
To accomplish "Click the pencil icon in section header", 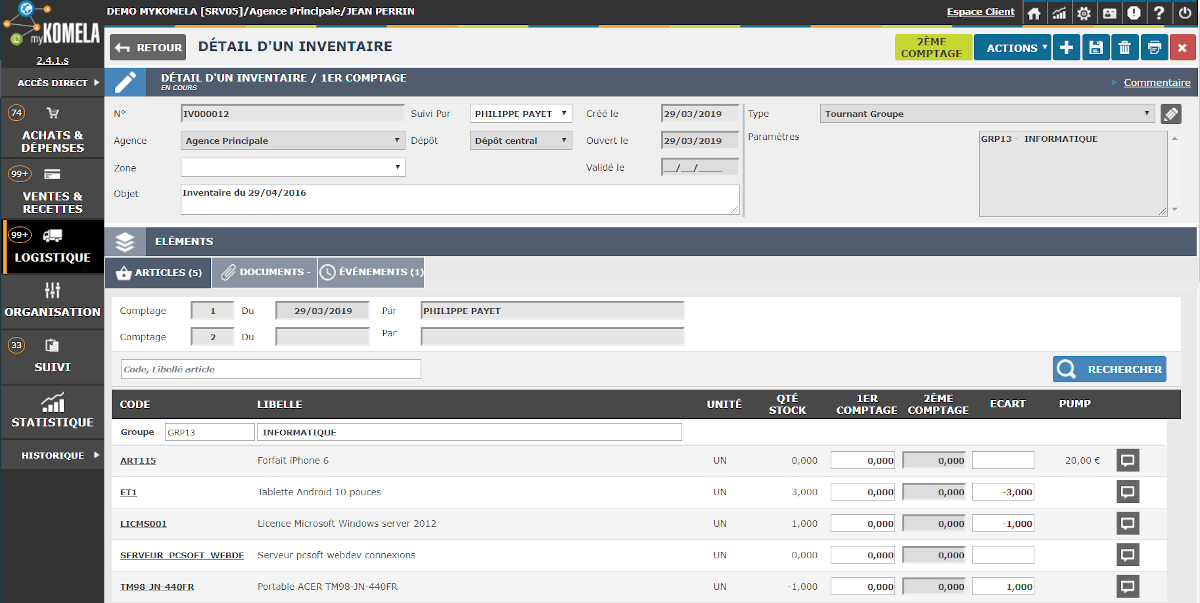I will (x=125, y=82).
